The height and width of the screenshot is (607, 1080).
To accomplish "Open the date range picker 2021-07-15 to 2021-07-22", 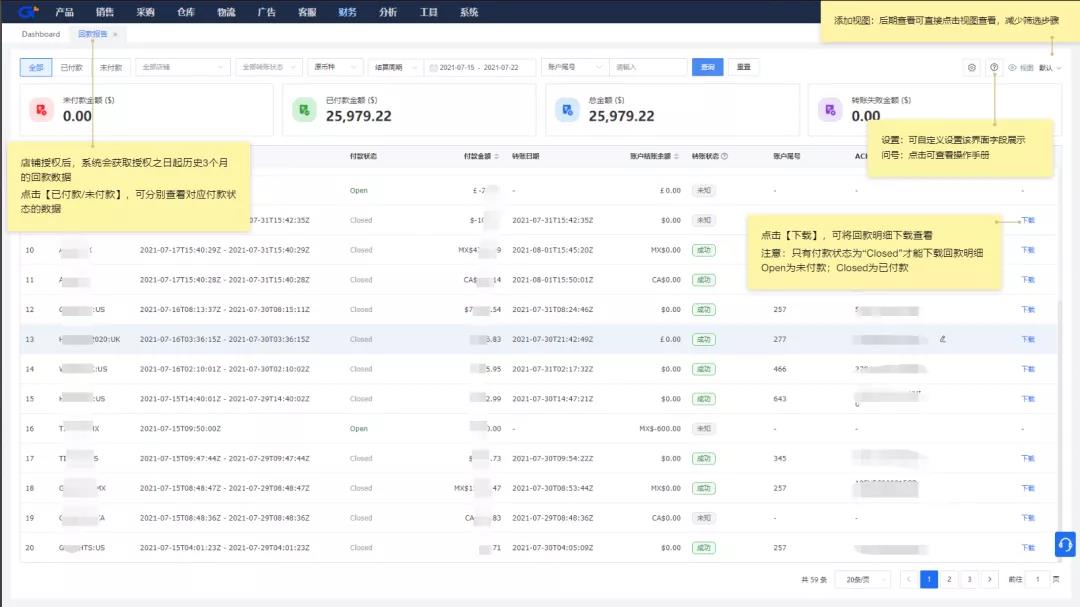I will pyautogui.click(x=482, y=67).
